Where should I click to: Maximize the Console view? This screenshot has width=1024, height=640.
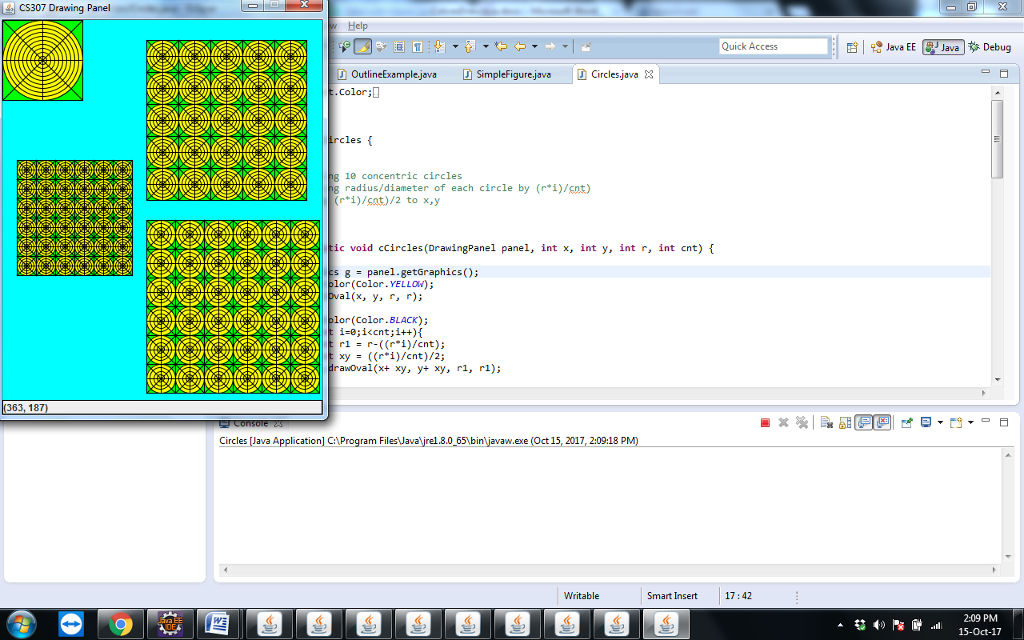pos(1004,423)
